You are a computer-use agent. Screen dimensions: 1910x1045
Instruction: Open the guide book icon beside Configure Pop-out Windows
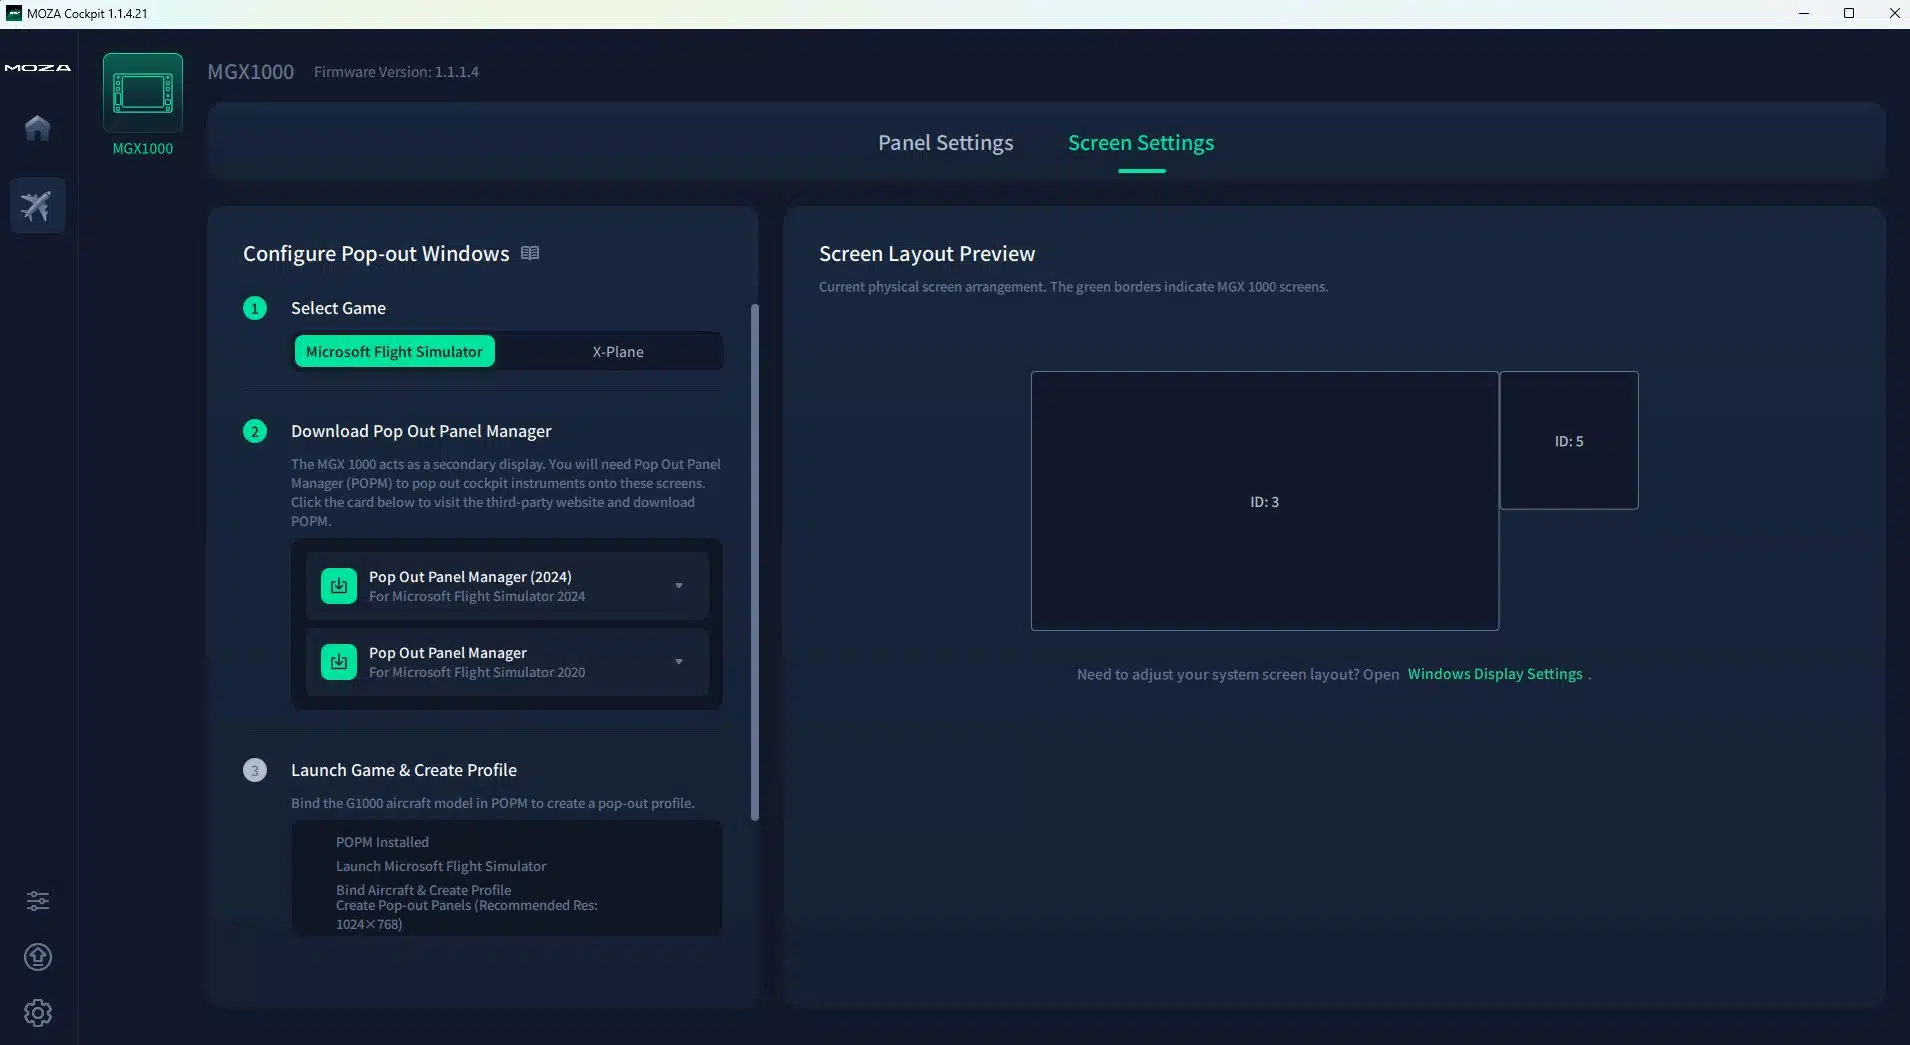point(530,253)
